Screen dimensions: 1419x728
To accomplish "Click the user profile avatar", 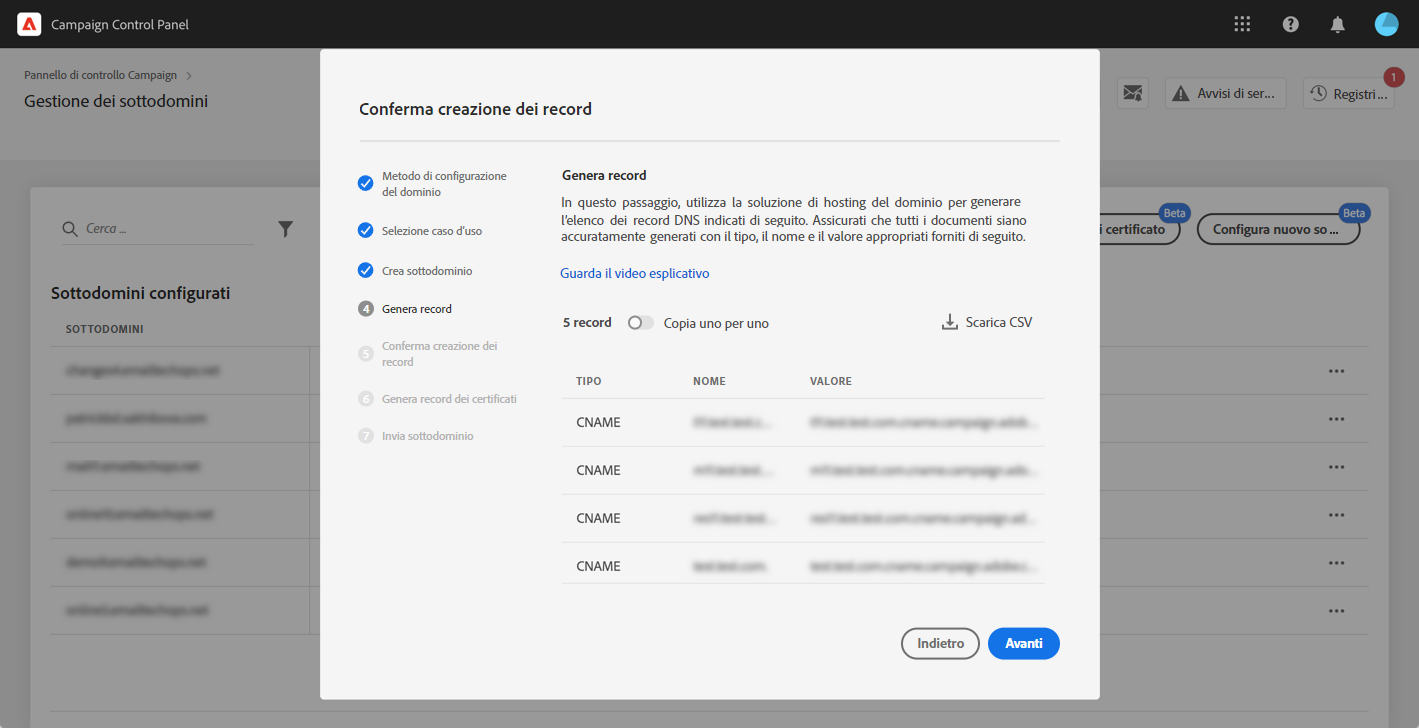I will coord(1386,24).
